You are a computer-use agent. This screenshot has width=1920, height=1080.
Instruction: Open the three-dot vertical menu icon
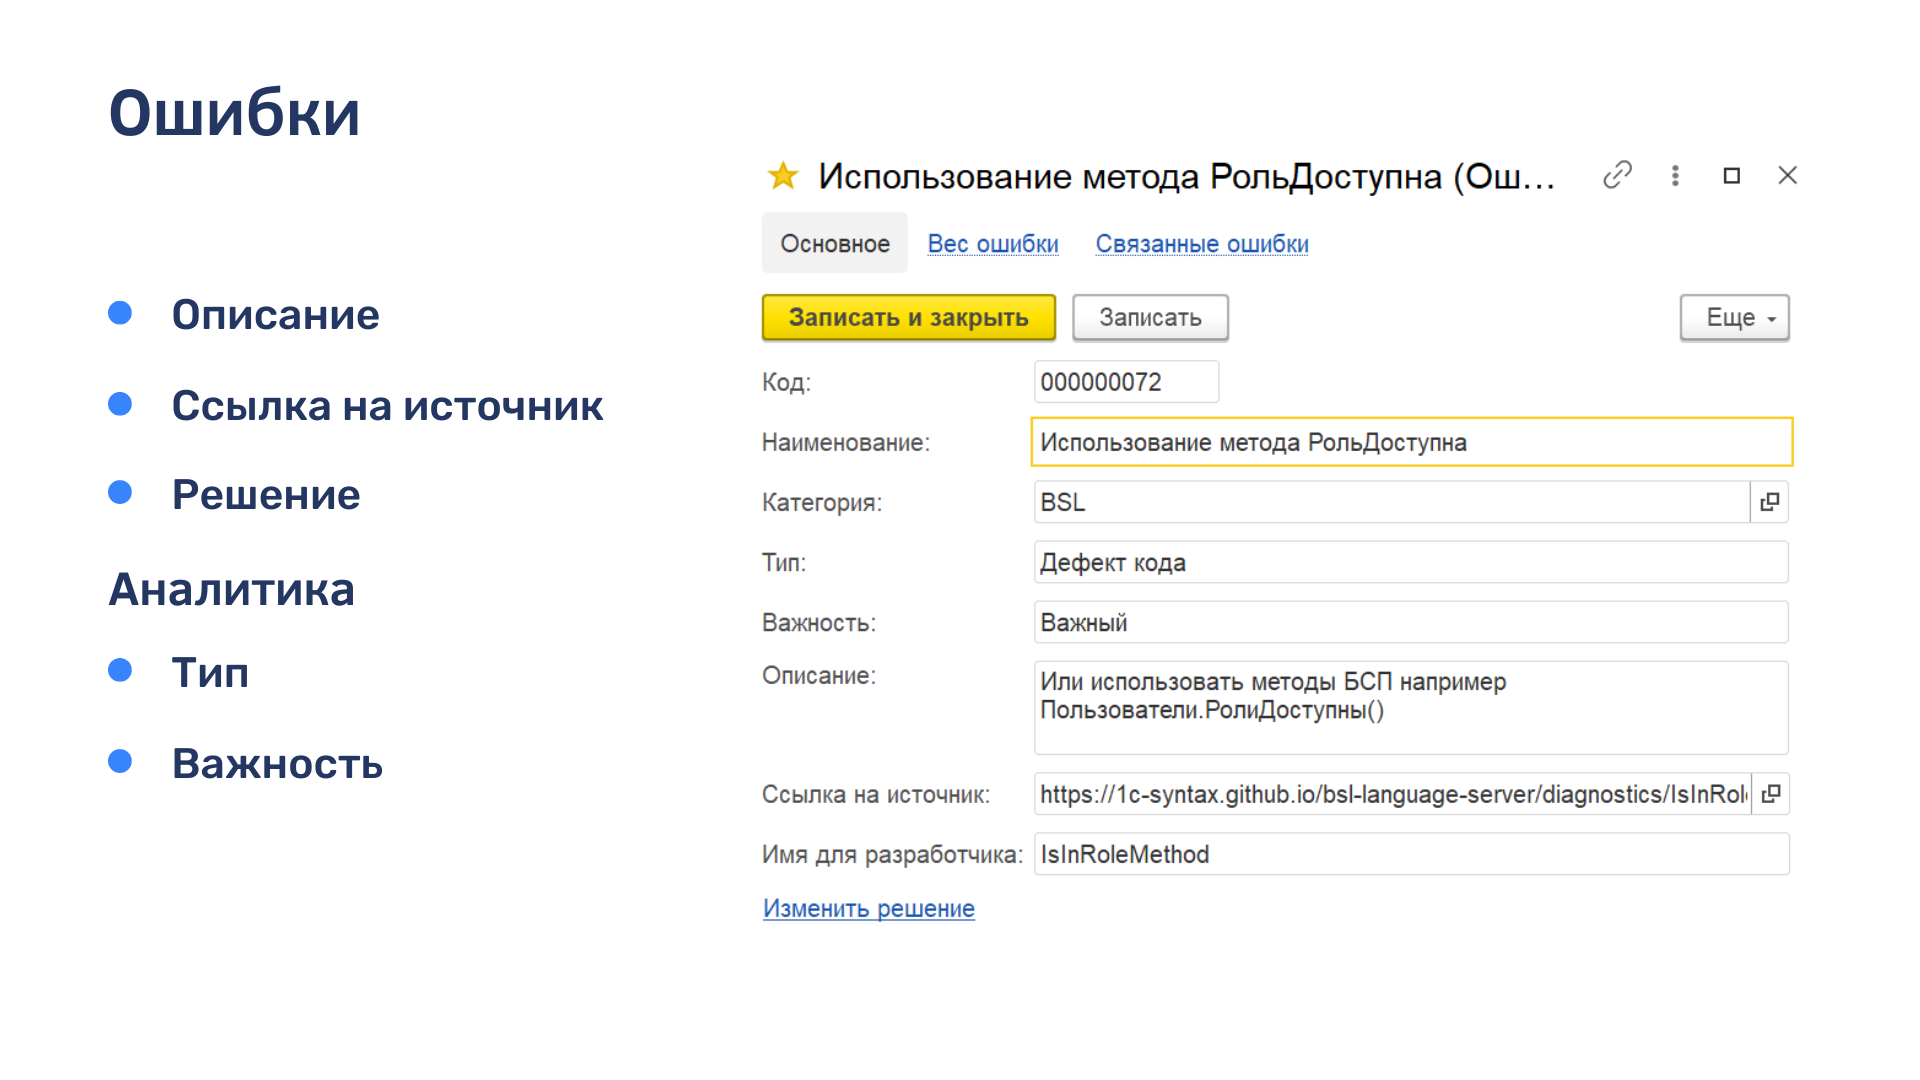point(1675,176)
